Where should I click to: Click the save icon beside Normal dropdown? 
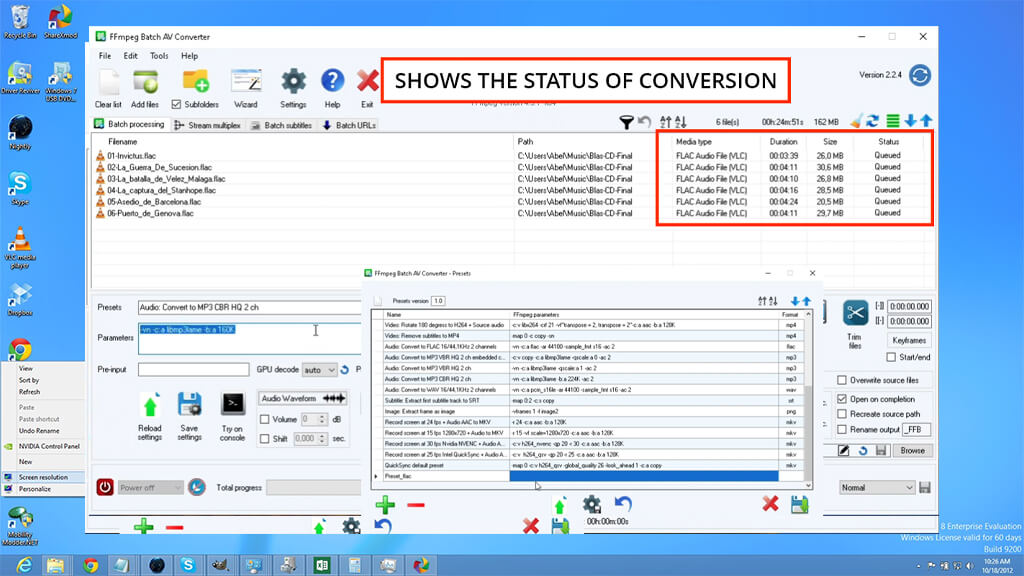(x=925, y=488)
